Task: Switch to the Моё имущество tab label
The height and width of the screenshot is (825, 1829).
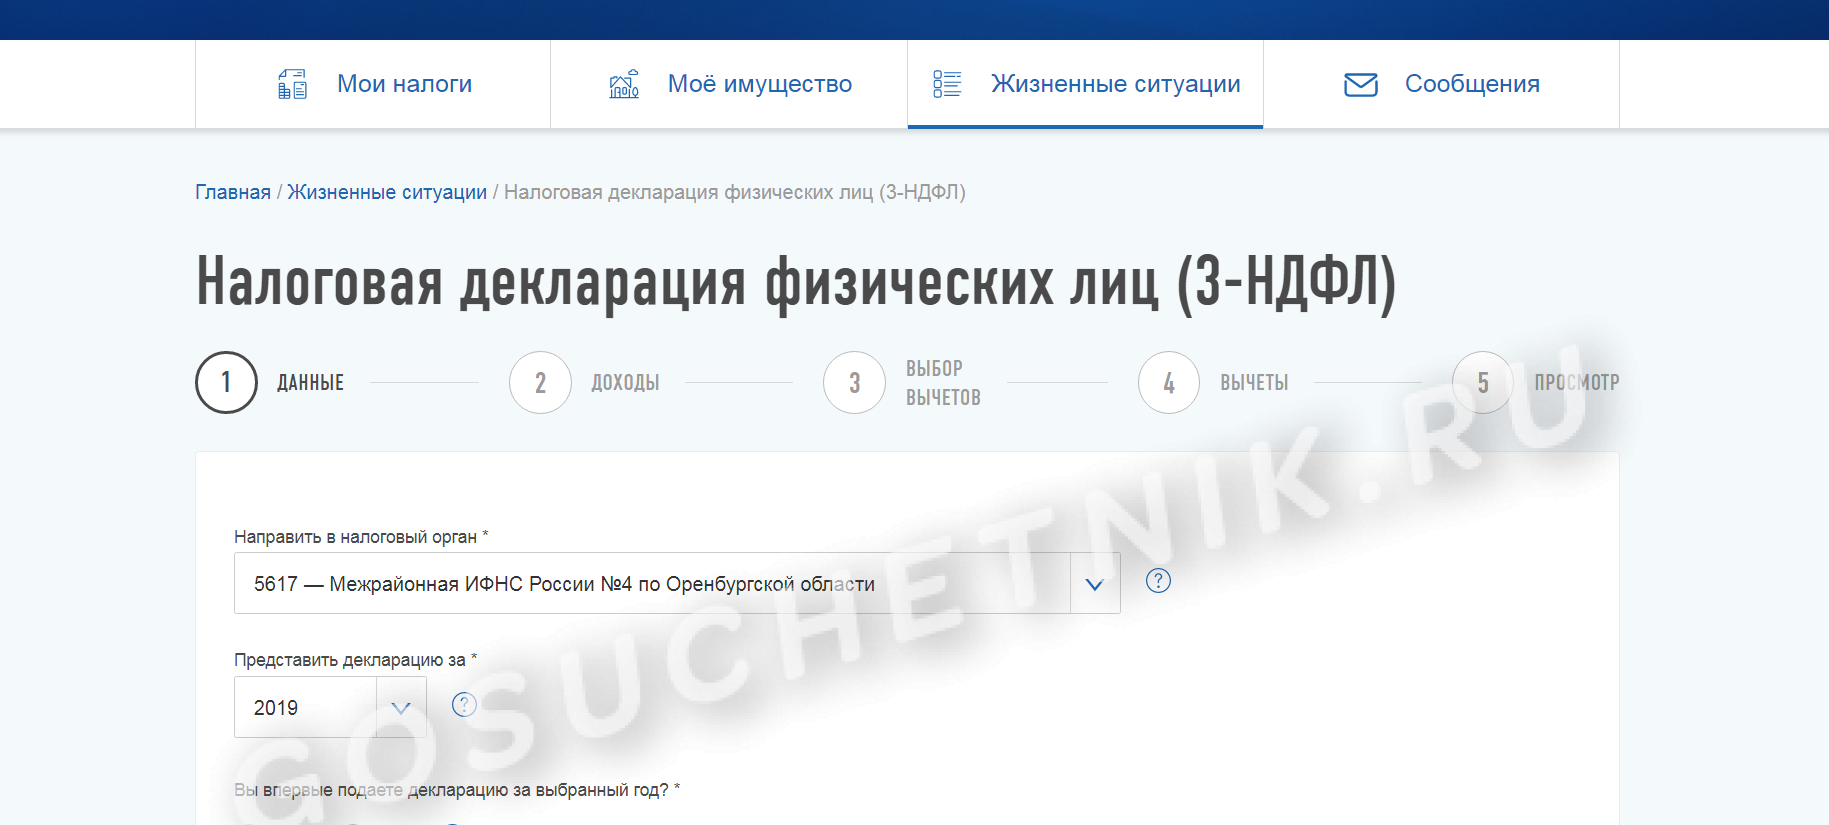Action: coord(759,84)
